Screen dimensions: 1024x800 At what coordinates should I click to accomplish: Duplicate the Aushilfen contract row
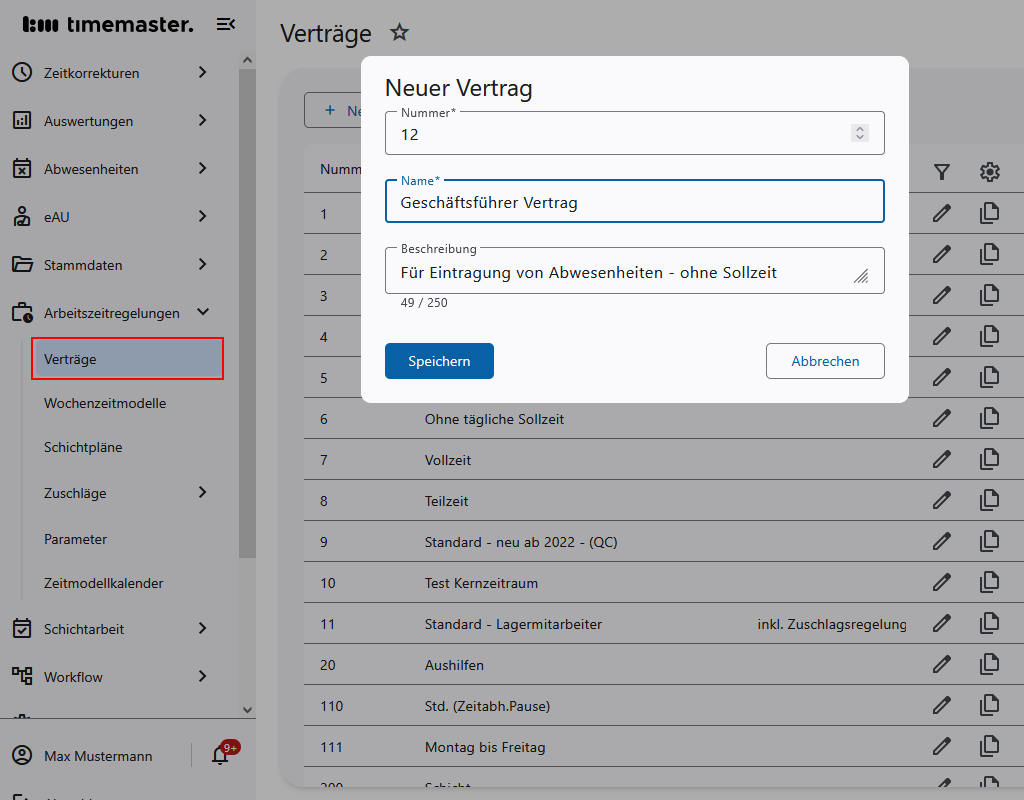pos(989,663)
